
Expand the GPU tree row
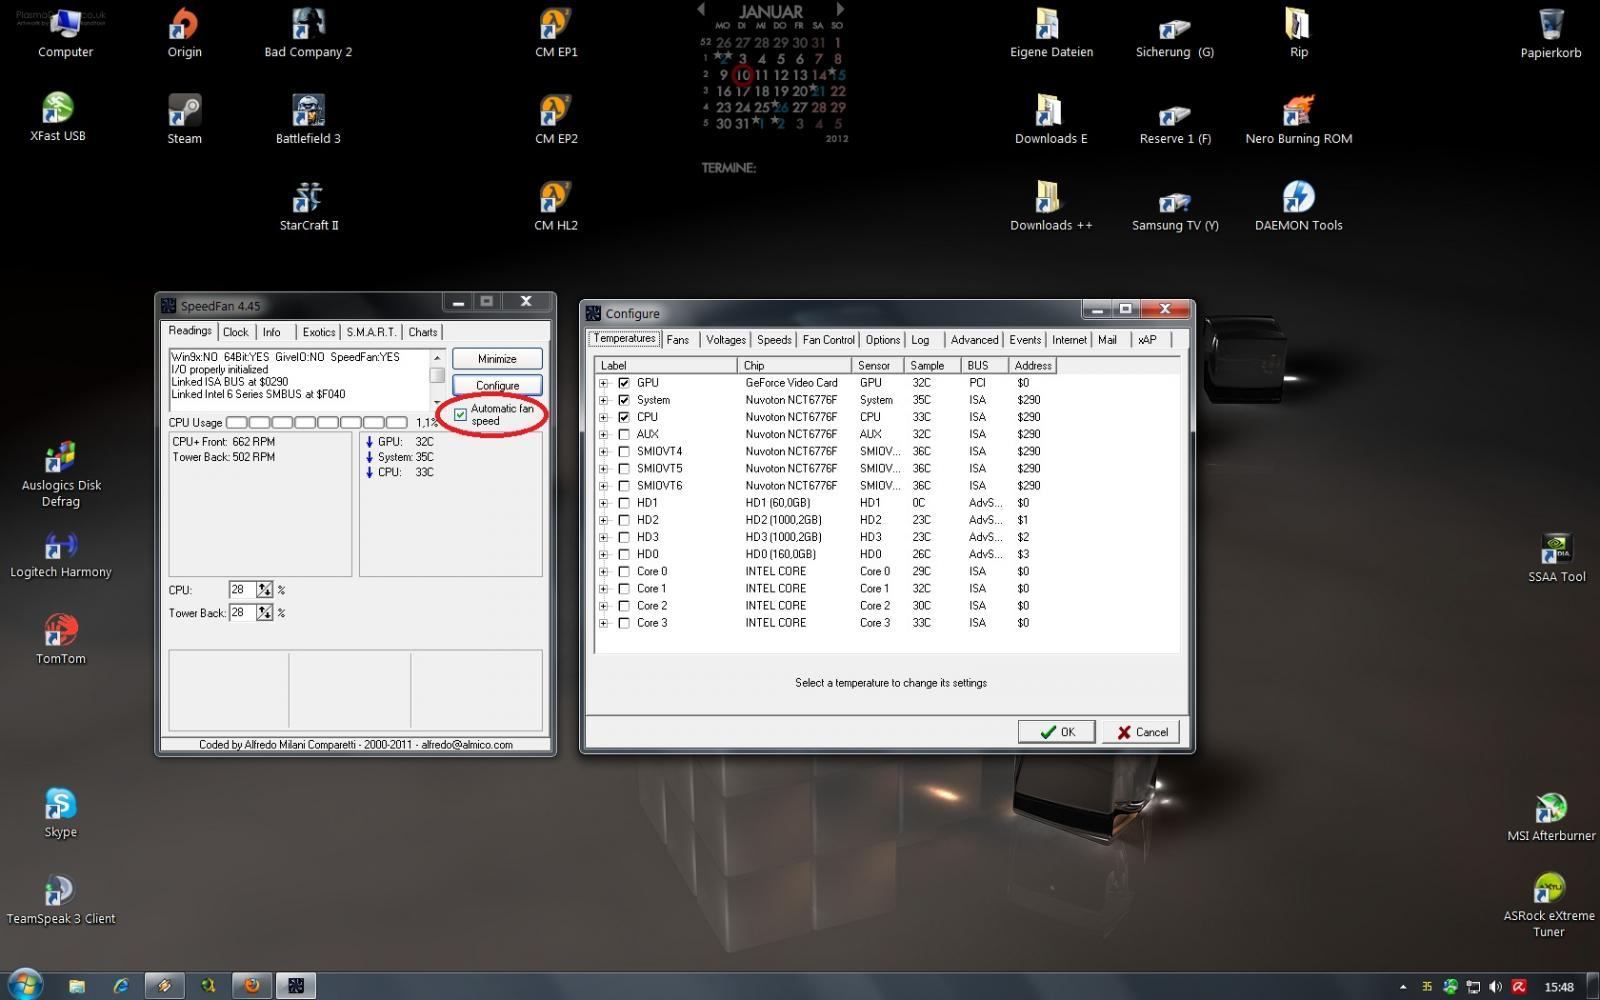(x=603, y=383)
